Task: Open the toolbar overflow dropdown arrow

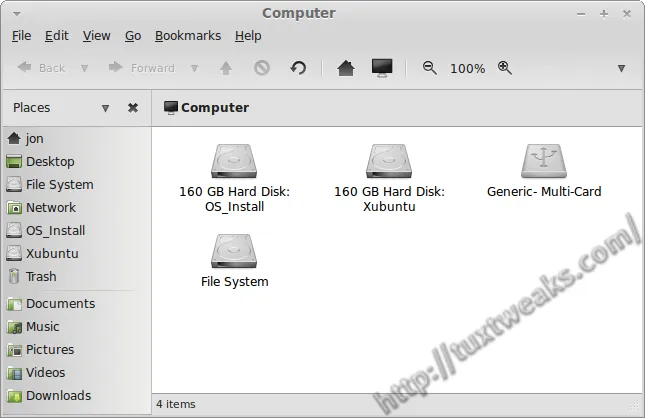Action: coord(622,68)
